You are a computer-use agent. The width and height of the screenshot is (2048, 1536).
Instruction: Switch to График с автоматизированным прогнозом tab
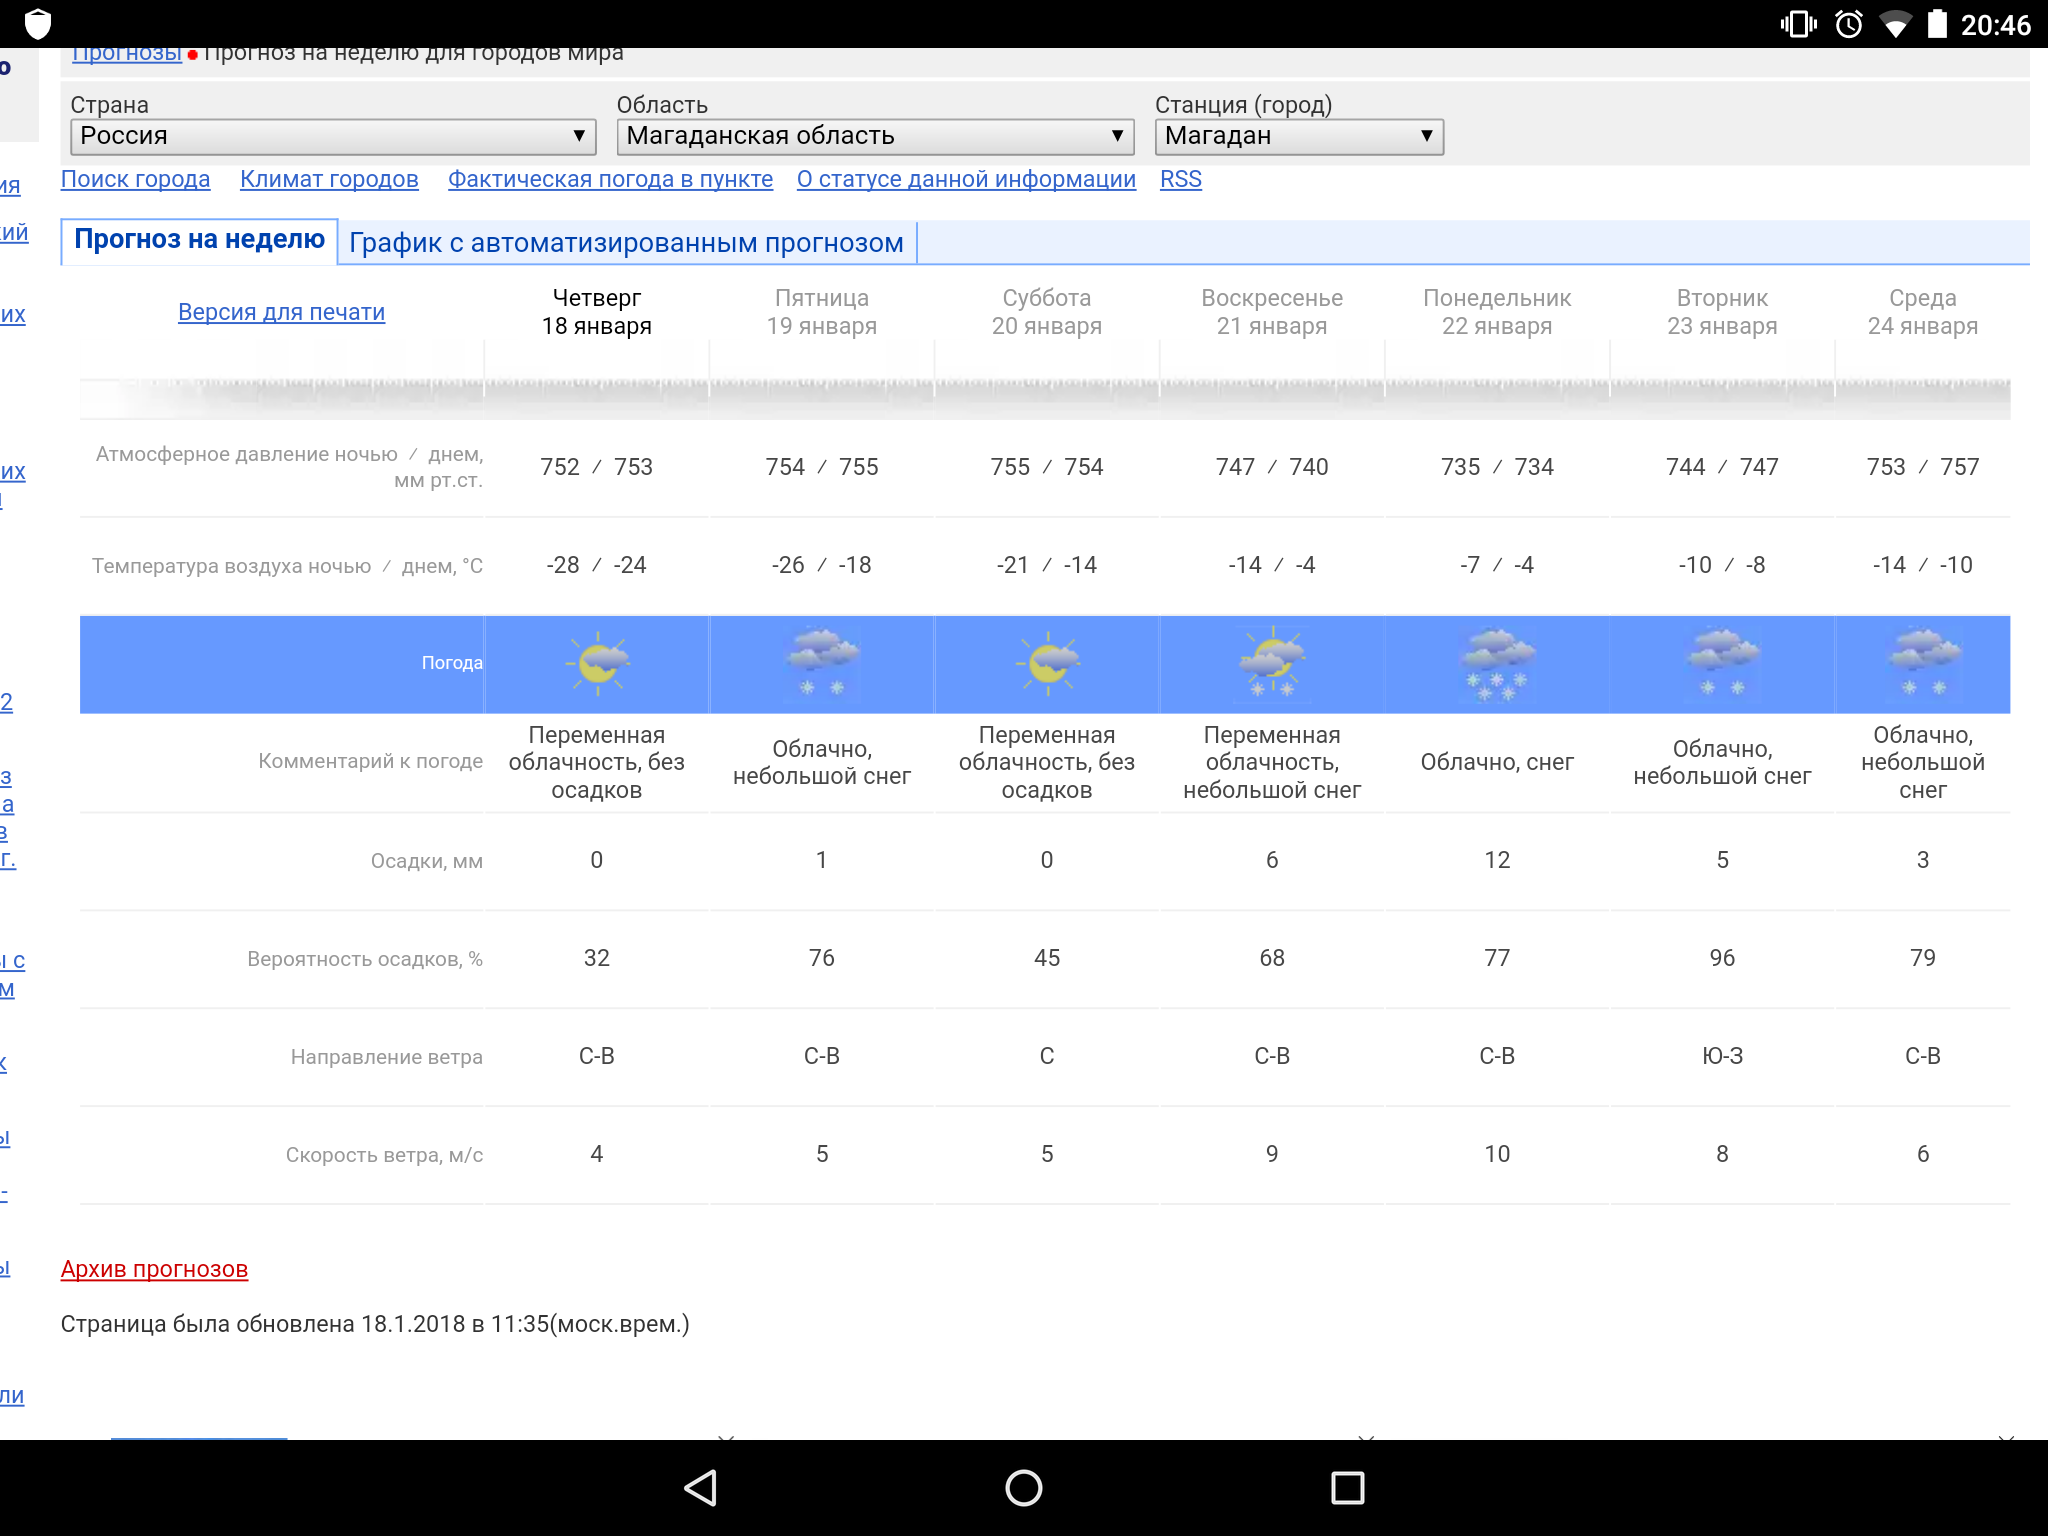pos(626,243)
